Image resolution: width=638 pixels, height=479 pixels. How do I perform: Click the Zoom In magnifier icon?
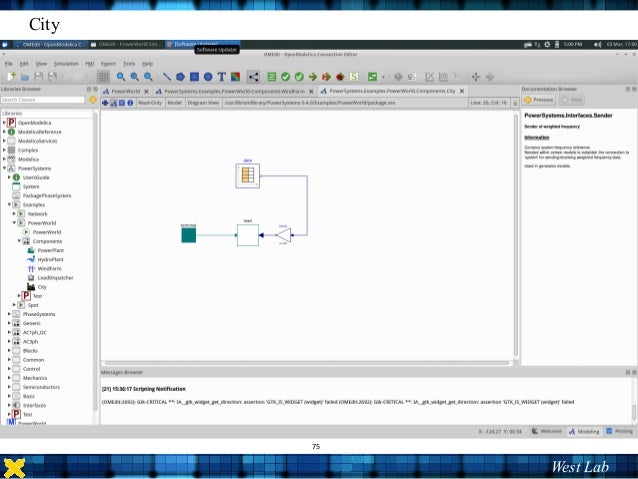pos(120,76)
